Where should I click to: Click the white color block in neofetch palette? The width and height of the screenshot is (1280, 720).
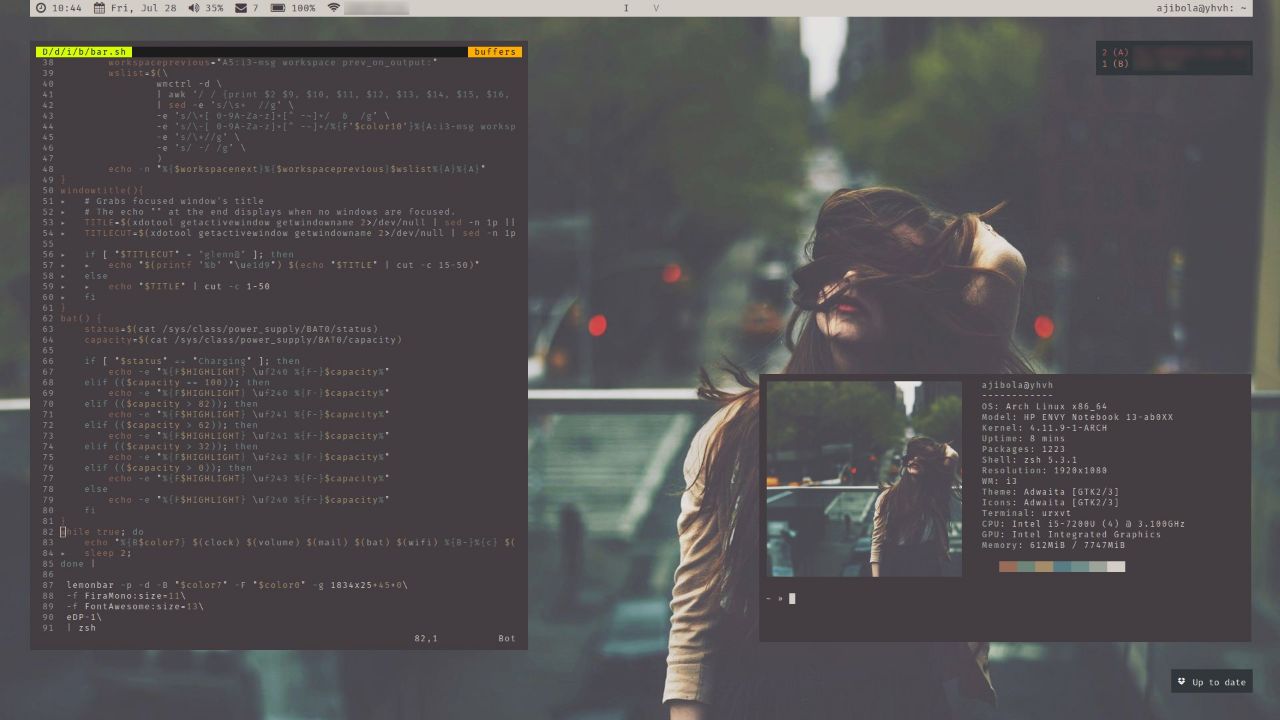click(1116, 566)
